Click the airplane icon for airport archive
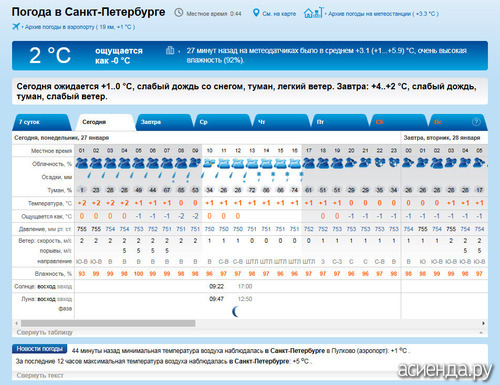 click(16, 26)
